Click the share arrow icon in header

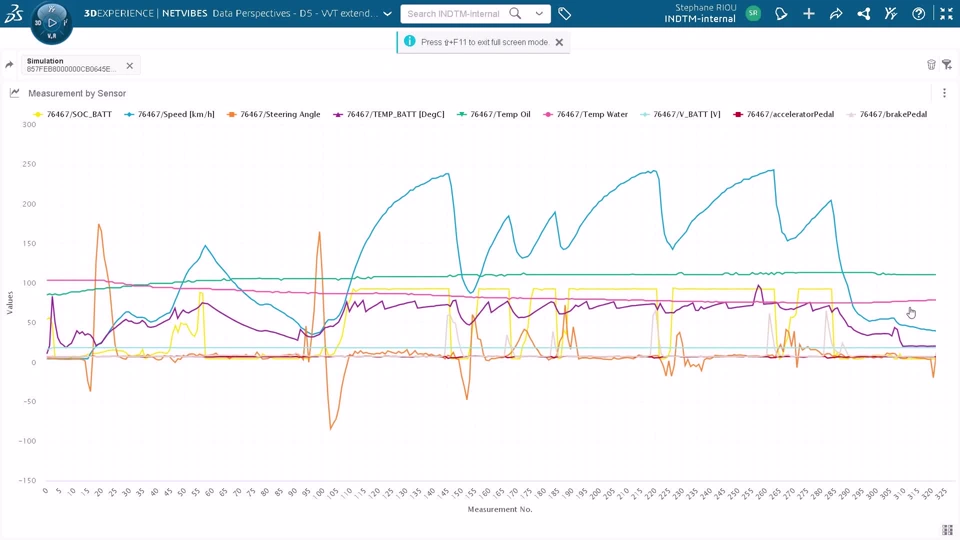click(x=836, y=13)
